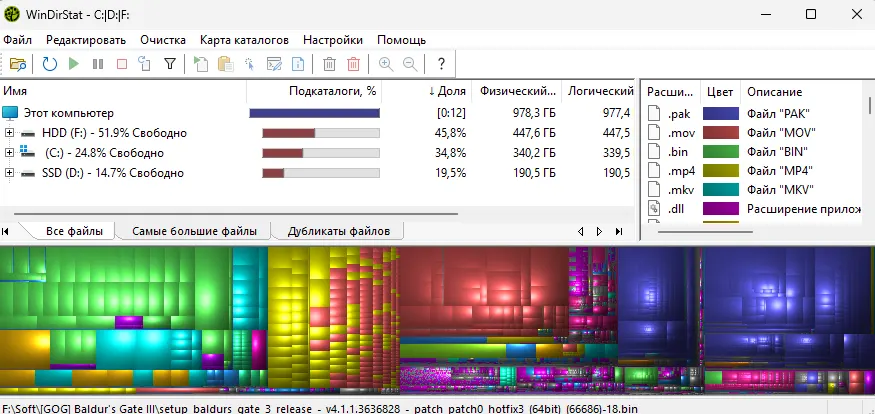Image resolution: width=875 pixels, height=414 pixels.
Task: Open the filter funnel icon
Action: [170, 64]
